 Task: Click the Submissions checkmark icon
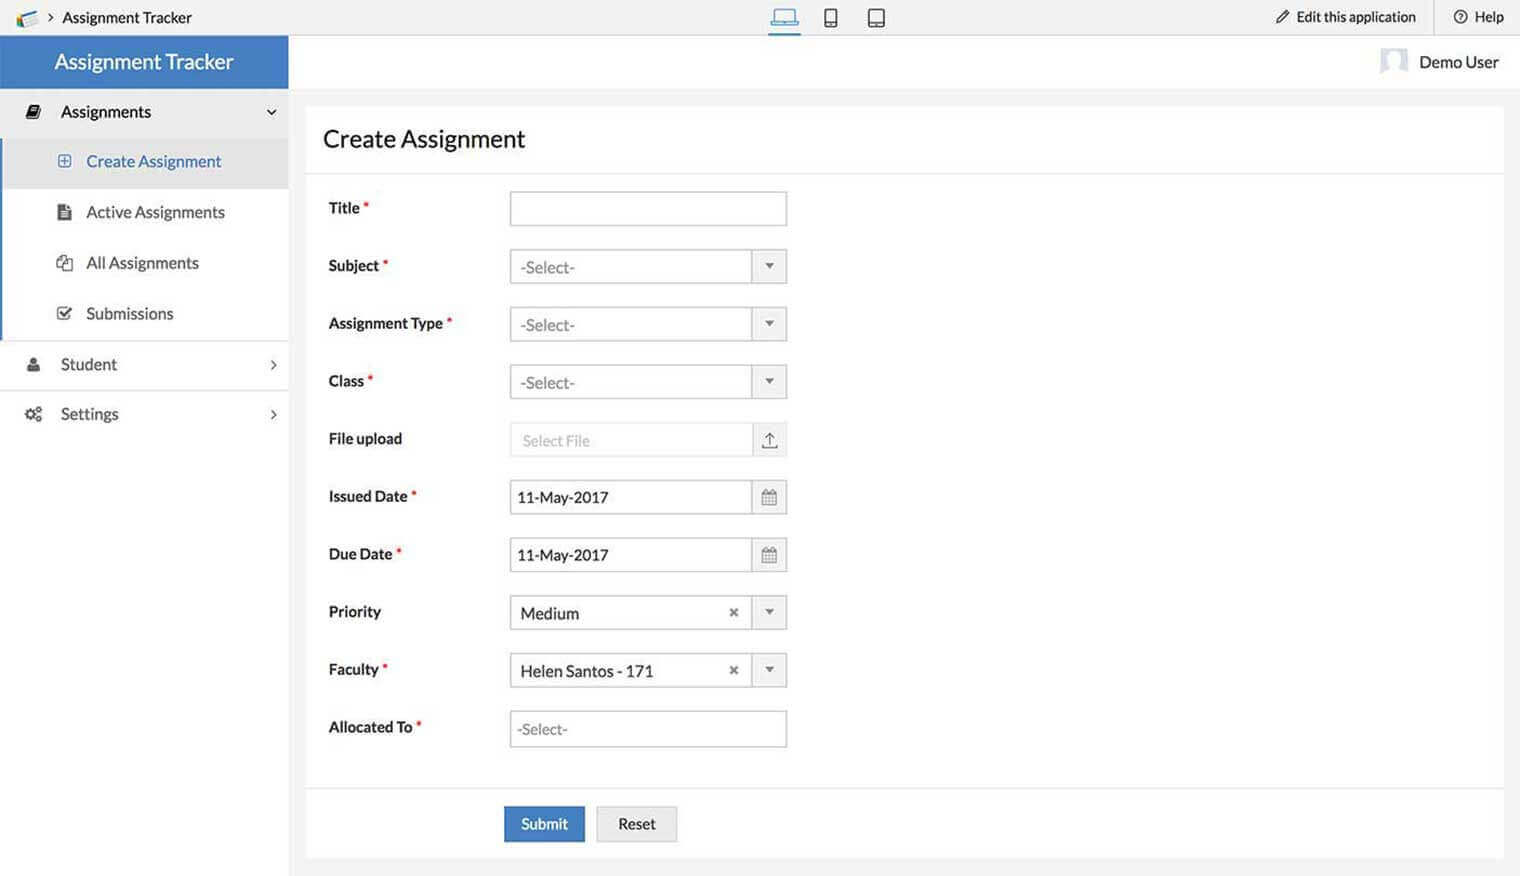coord(64,314)
